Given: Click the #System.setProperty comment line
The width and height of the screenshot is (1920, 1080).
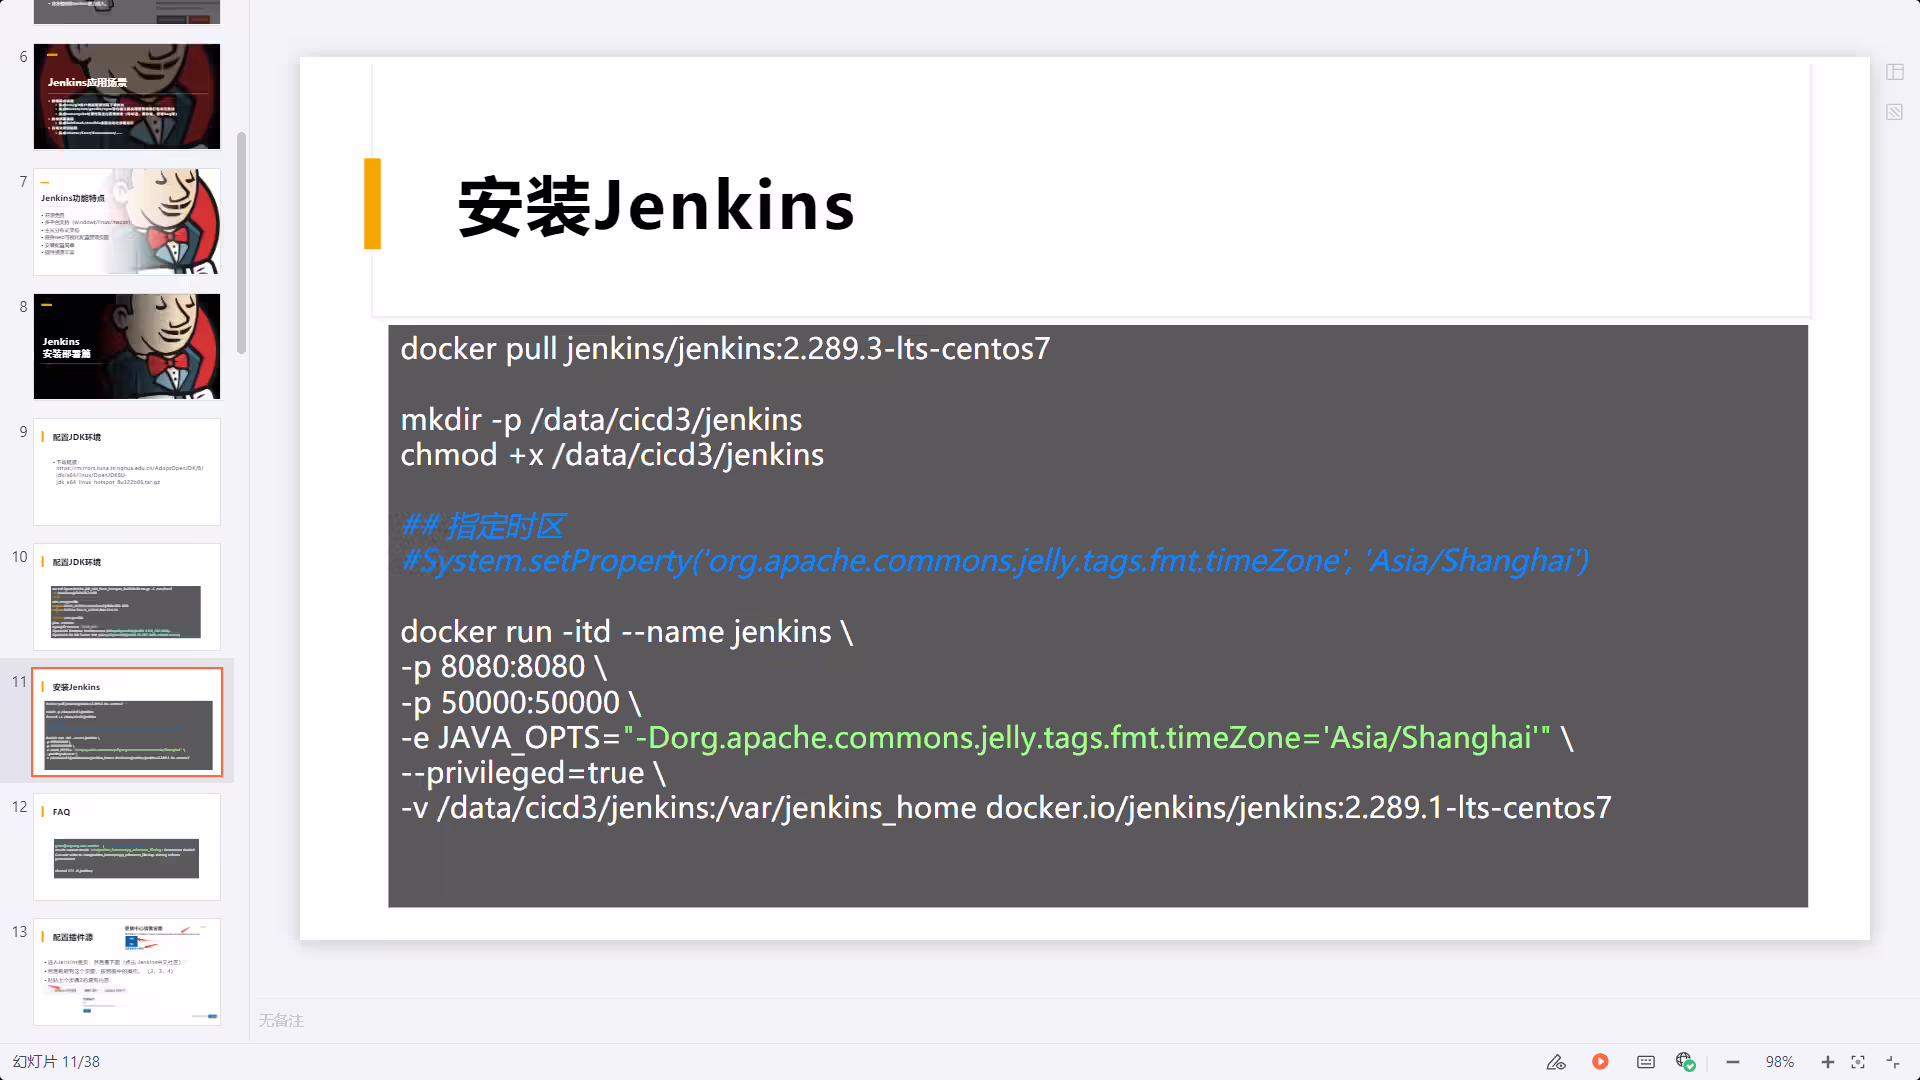Looking at the screenshot, I should 994,561.
